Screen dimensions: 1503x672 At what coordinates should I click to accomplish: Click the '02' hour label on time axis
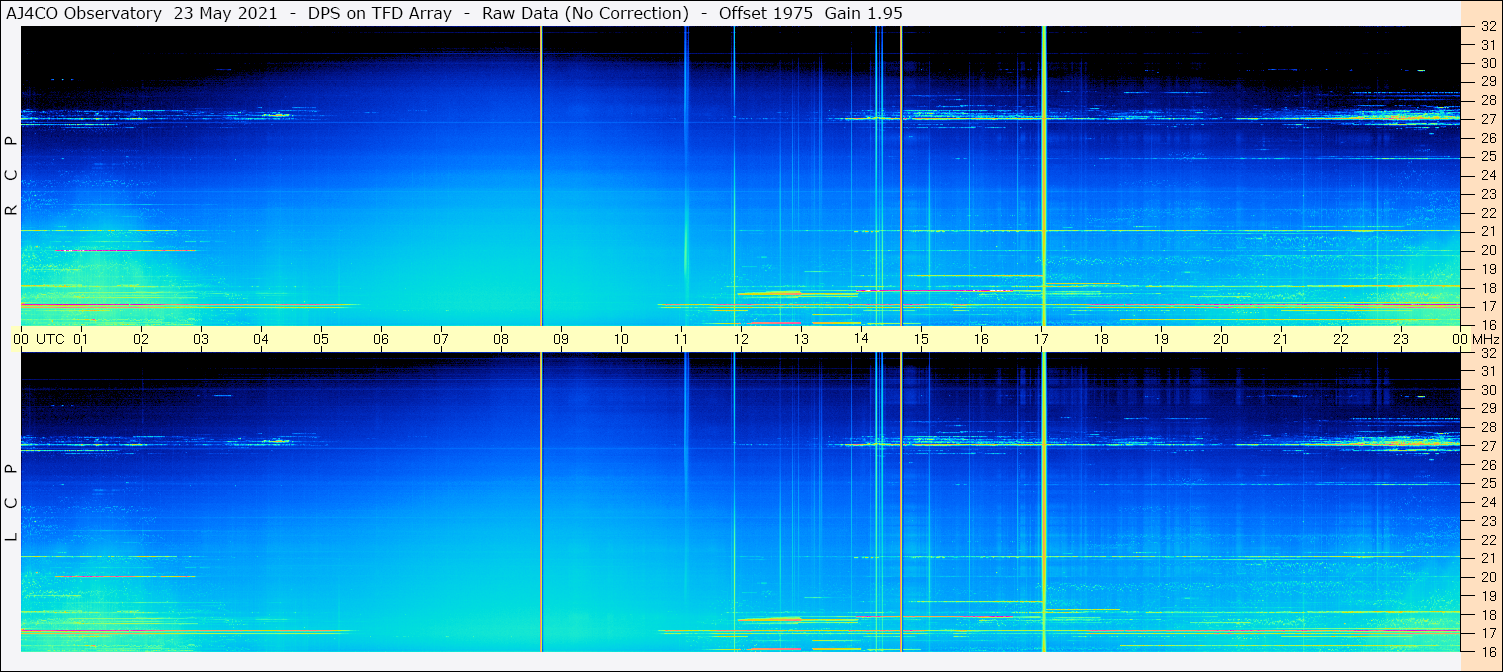tap(141, 339)
